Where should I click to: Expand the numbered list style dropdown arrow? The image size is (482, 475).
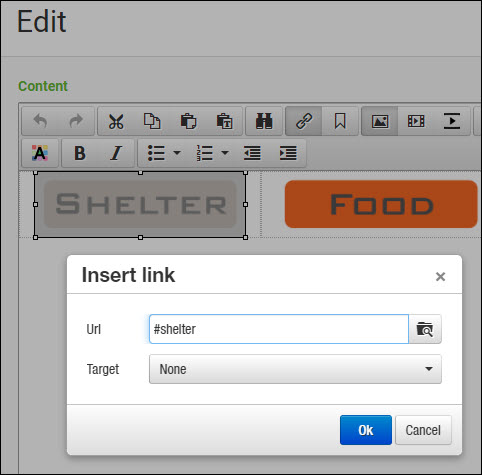[225, 153]
